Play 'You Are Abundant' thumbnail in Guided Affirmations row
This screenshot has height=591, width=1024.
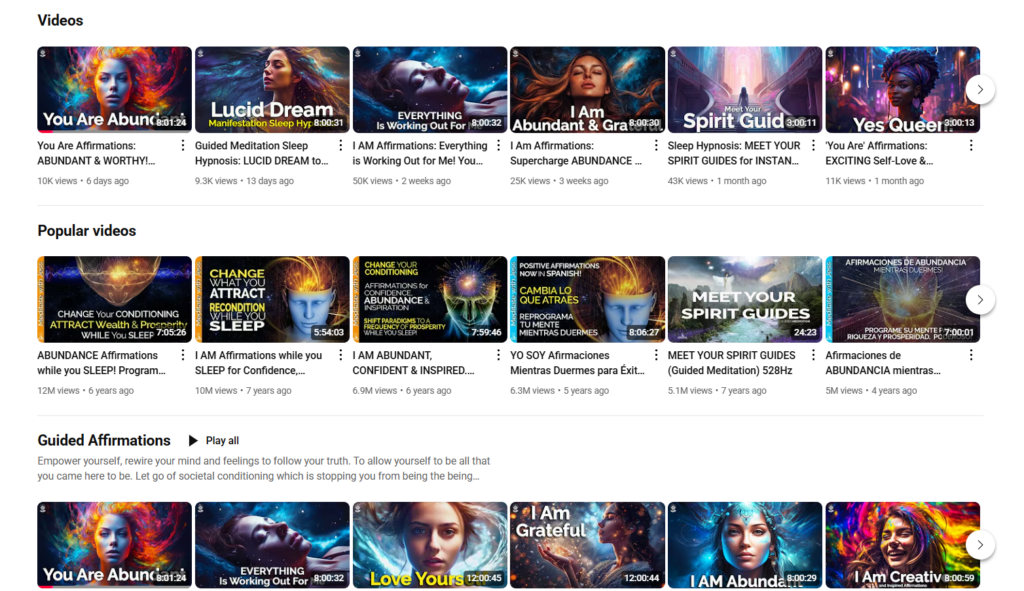pos(114,545)
